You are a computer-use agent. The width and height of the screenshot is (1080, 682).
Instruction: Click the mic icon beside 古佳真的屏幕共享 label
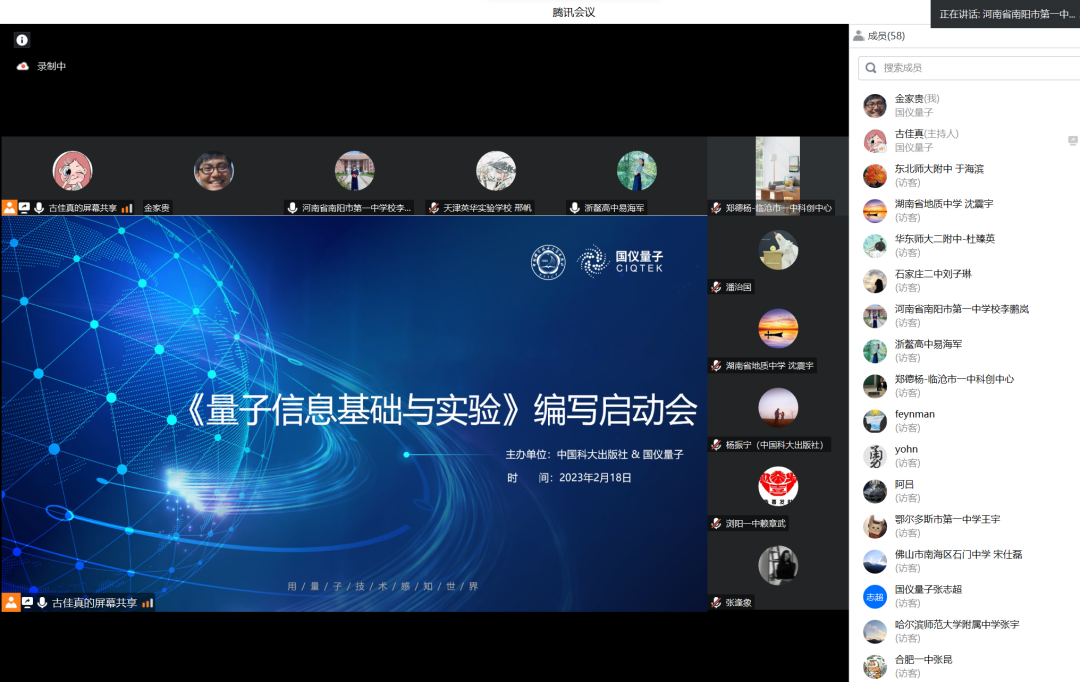(38, 207)
